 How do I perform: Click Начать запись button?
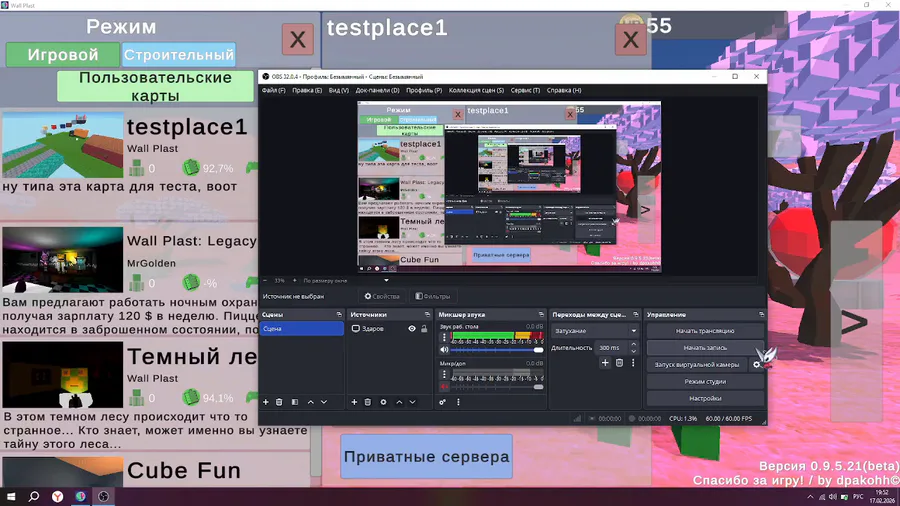(x=705, y=348)
